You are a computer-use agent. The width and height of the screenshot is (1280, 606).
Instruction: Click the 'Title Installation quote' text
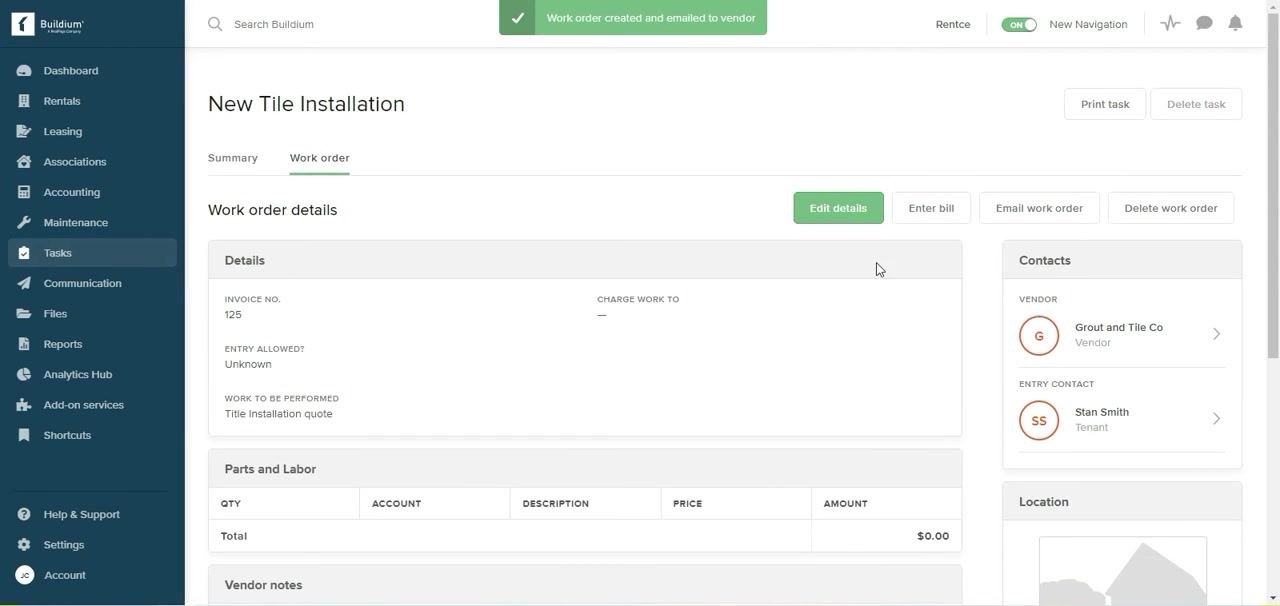(279, 414)
